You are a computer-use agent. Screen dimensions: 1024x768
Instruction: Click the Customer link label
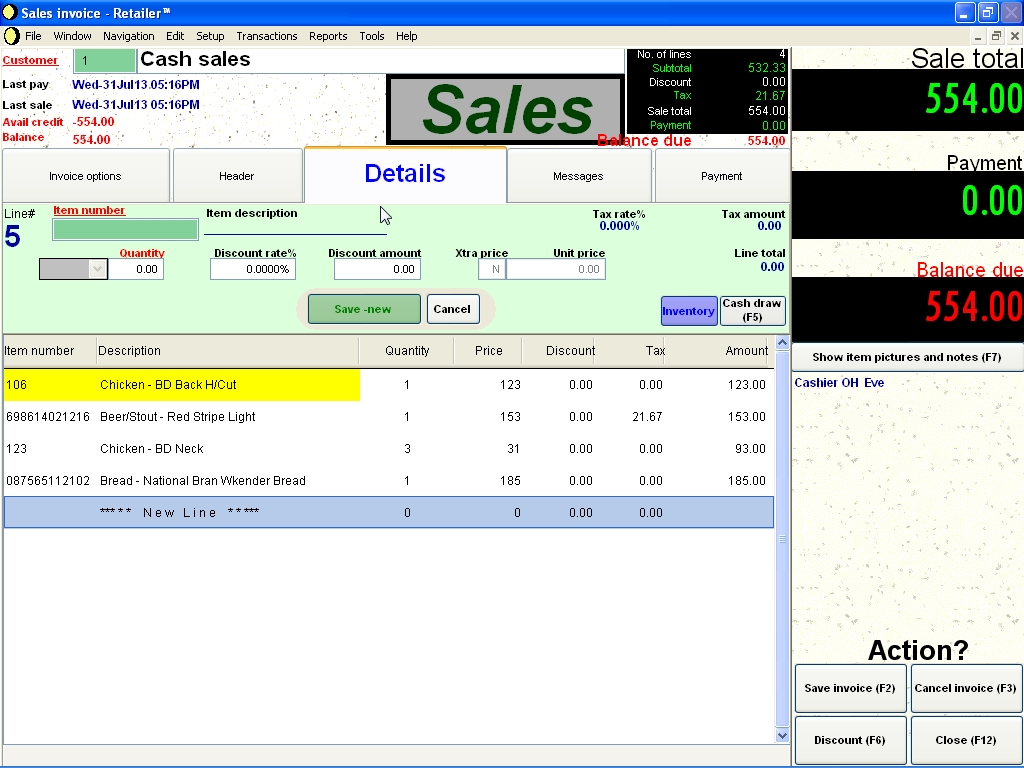[30, 60]
